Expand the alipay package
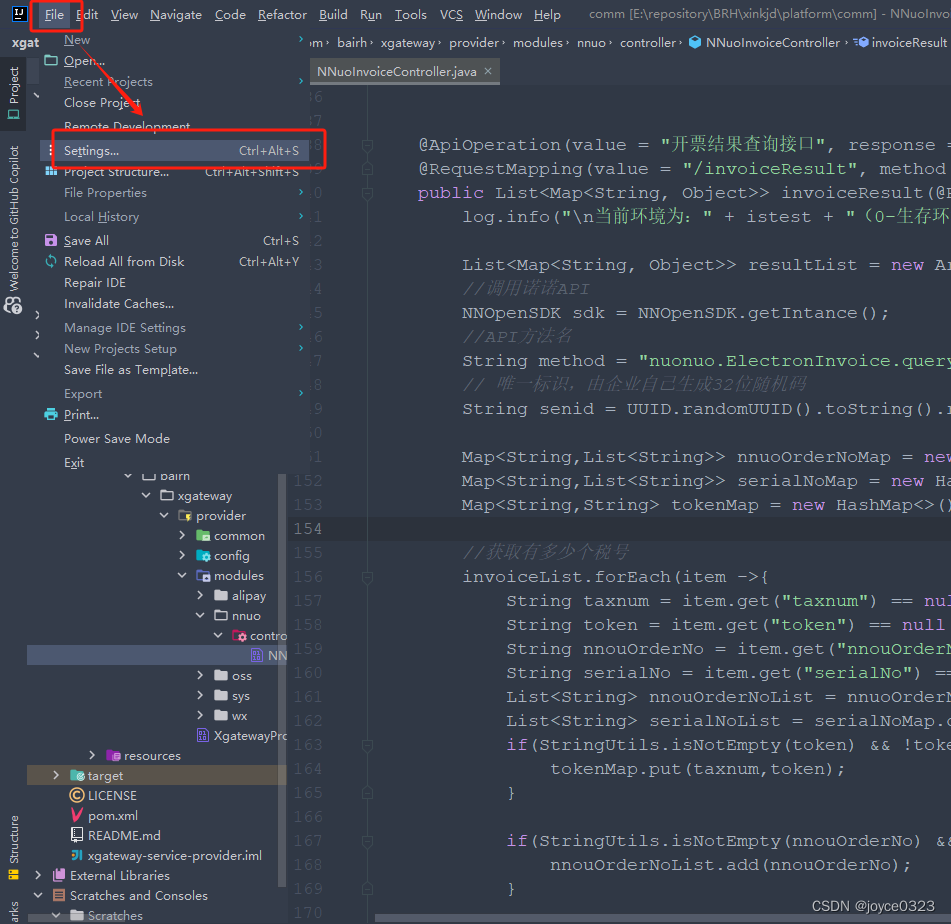This screenshot has height=924, width=951. coord(200,596)
